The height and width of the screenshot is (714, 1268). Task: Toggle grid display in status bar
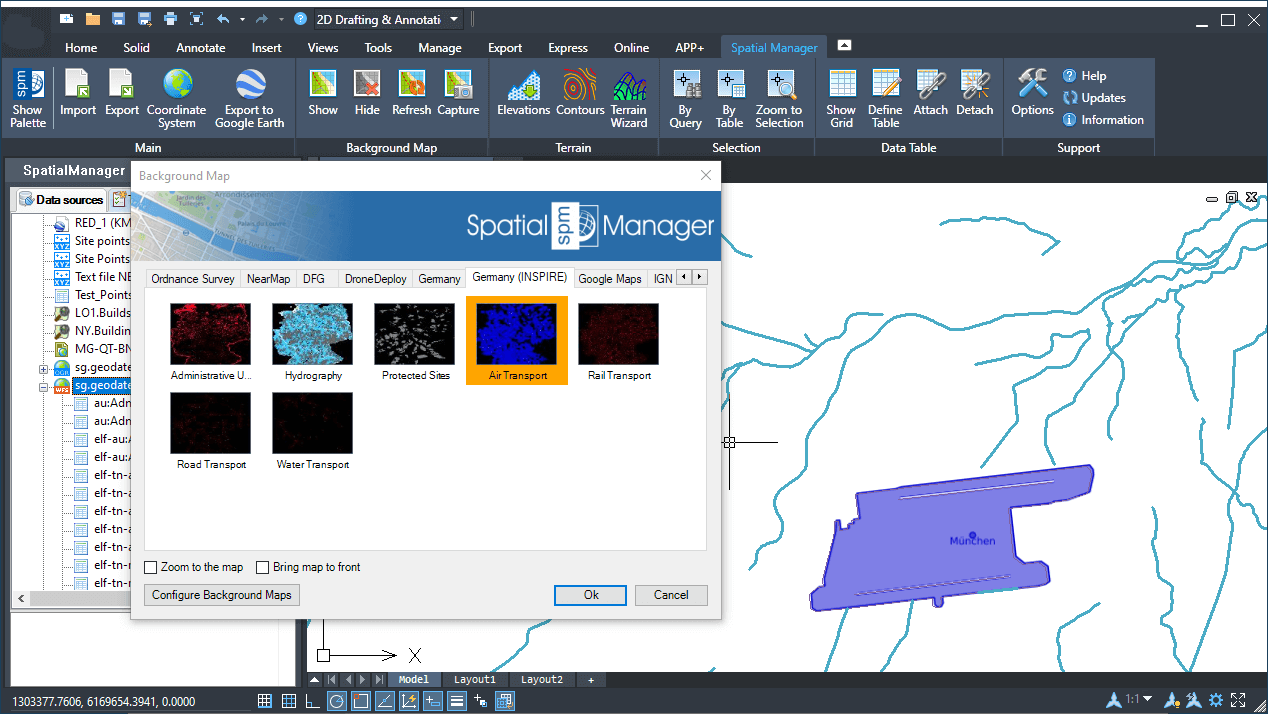coord(264,701)
